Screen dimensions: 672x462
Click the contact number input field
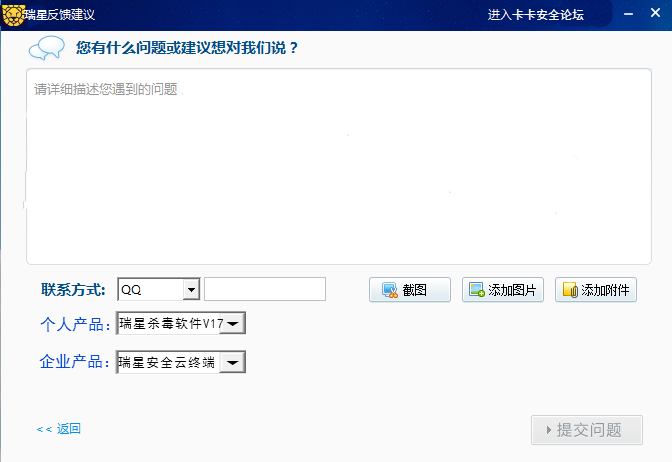coord(265,289)
